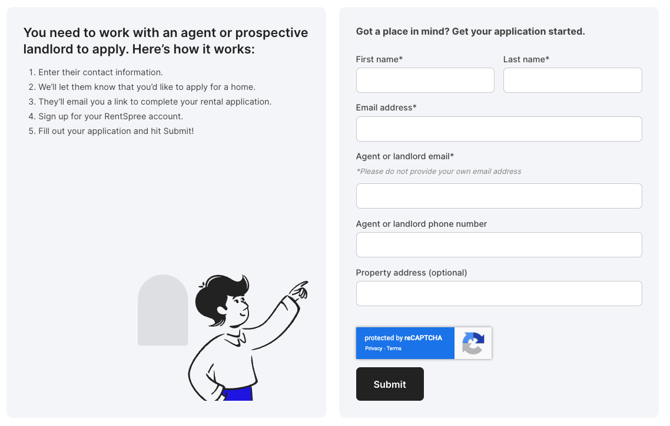Click the Email address* label
The height and width of the screenshot is (426, 670).
386,108
